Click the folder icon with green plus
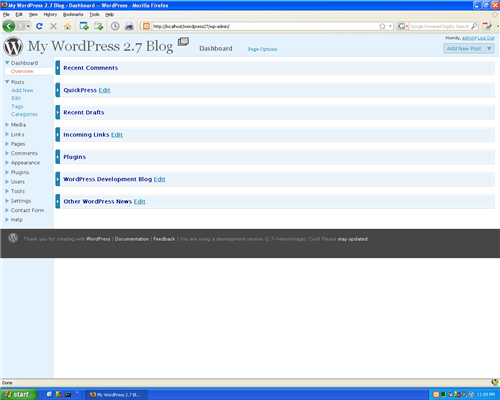The width and height of the screenshot is (500, 400). coord(98,26)
